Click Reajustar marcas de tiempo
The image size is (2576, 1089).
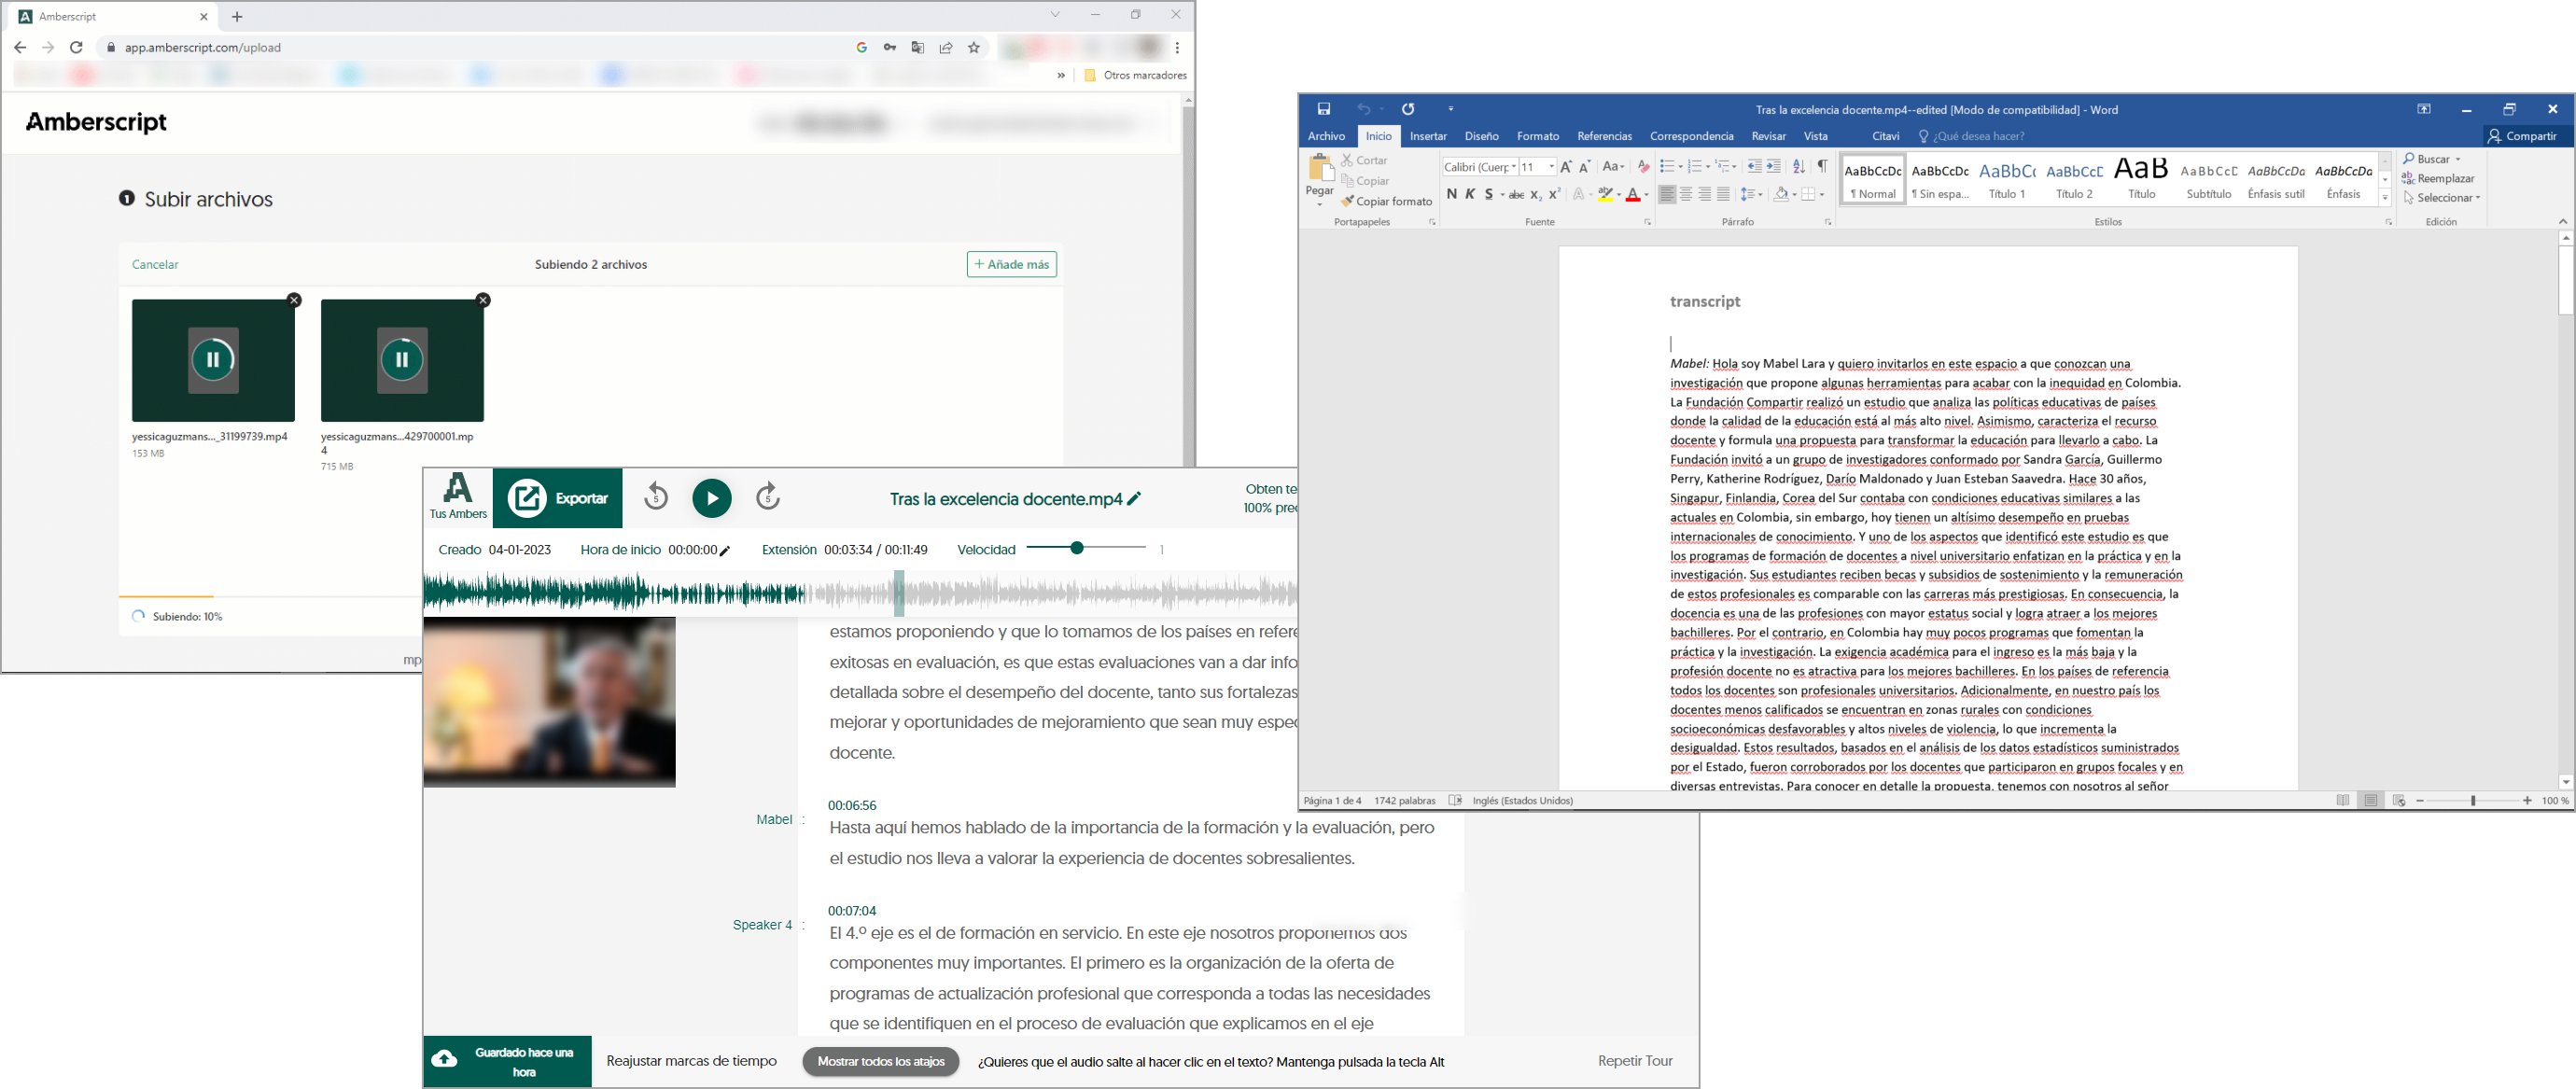coord(691,1061)
